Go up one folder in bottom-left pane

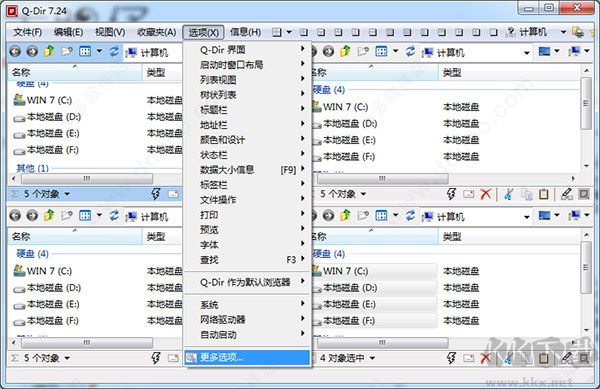(49, 215)
